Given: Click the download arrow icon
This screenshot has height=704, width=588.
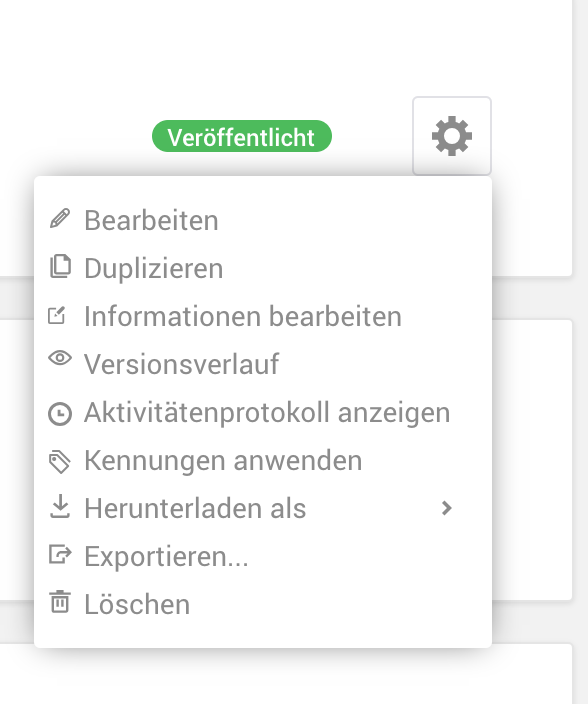Looking at the screenshot, I should click(x=60, y=507).
